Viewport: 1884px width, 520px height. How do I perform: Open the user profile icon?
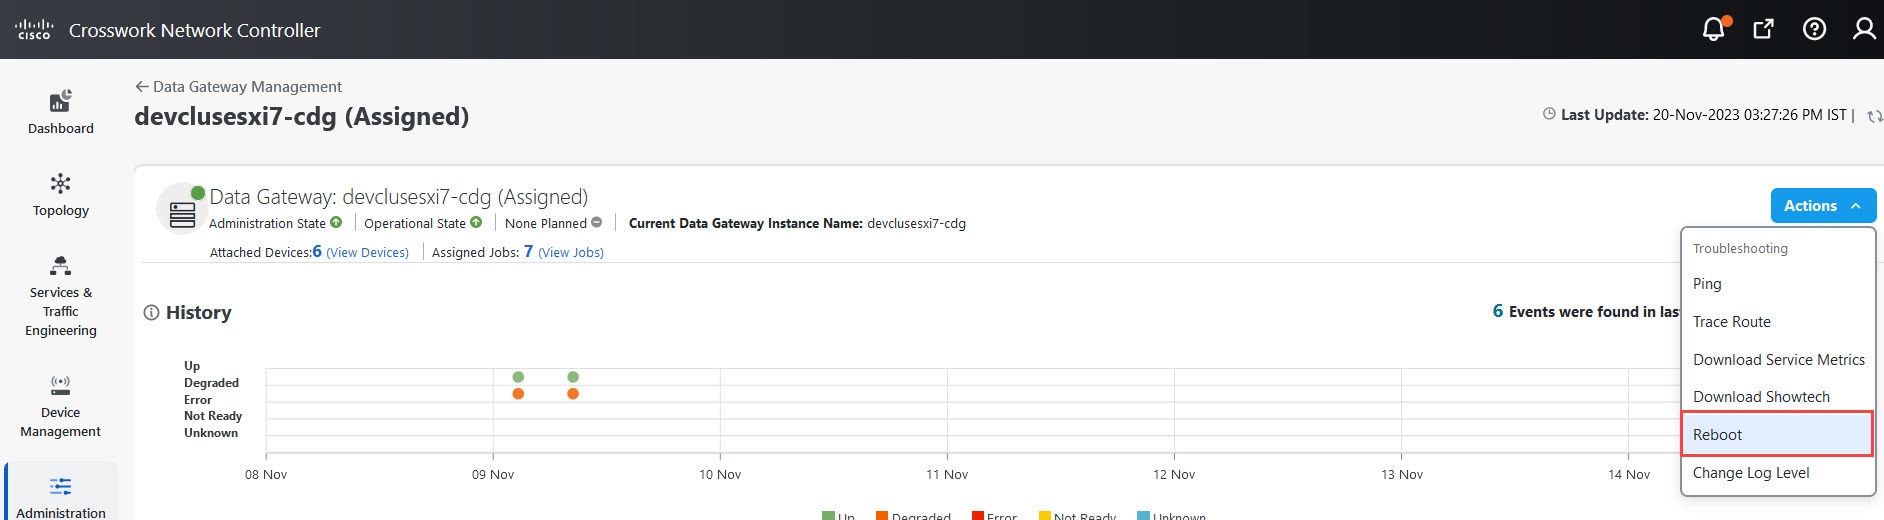pyautogui.click(x=1863, y=29)
